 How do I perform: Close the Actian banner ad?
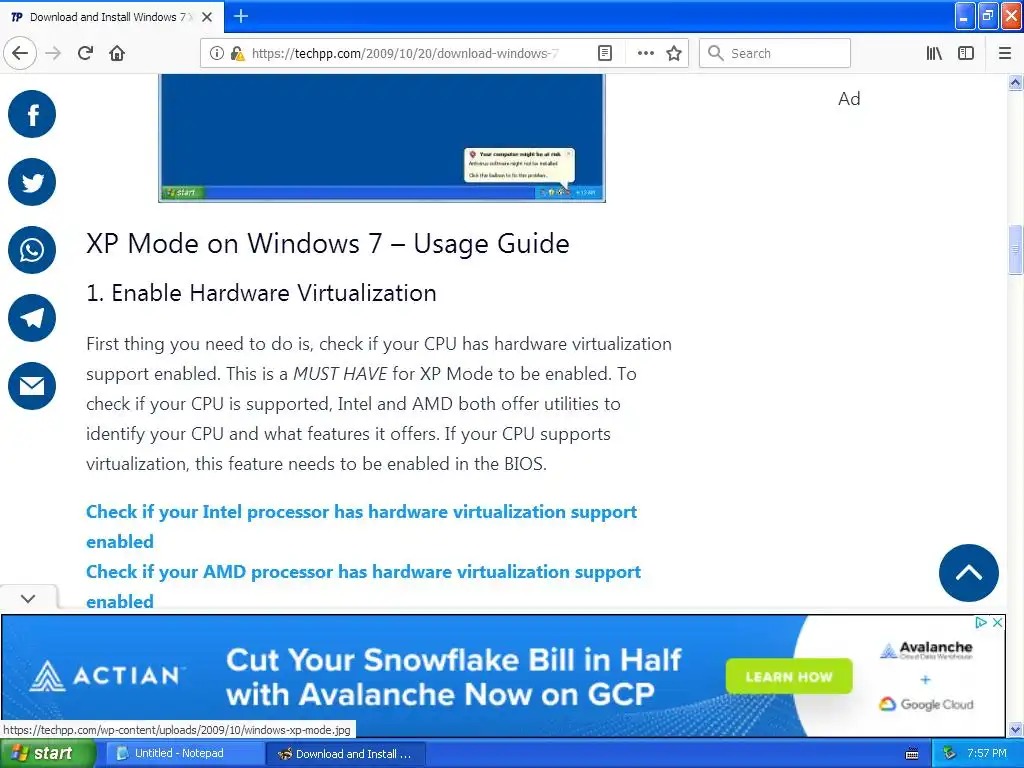point(997,622)
